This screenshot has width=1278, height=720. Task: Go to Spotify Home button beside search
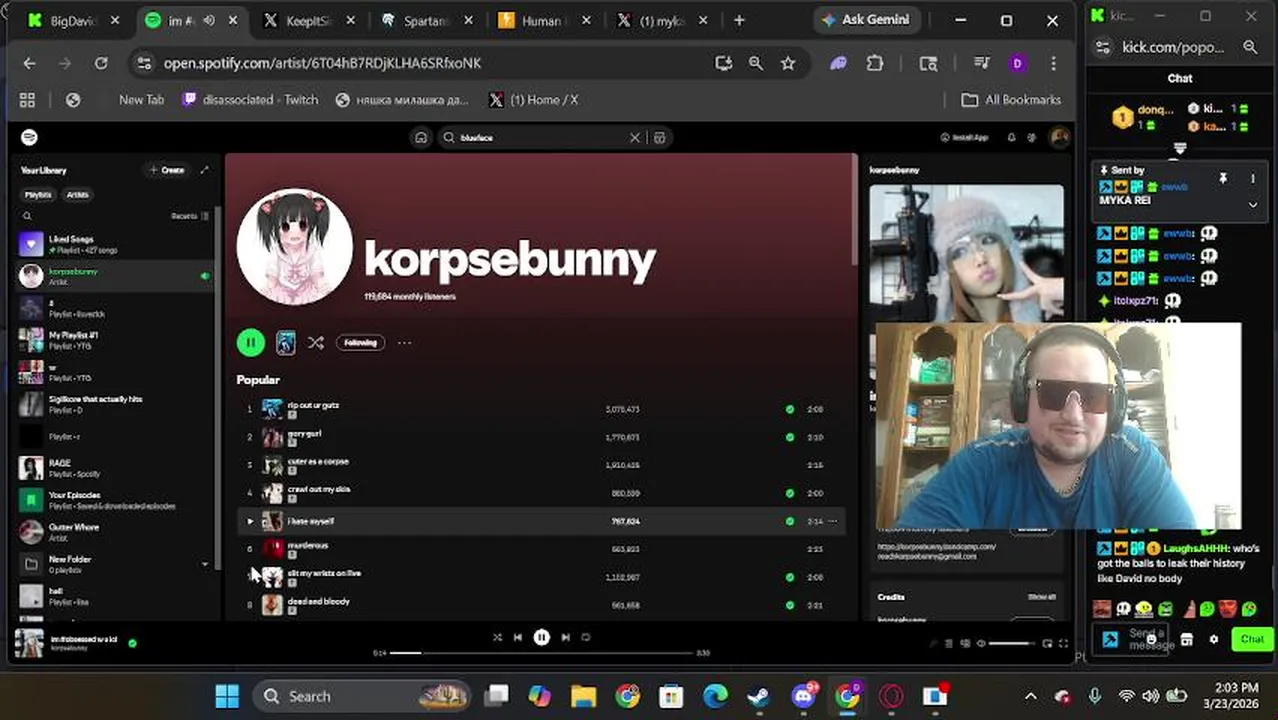421,138
